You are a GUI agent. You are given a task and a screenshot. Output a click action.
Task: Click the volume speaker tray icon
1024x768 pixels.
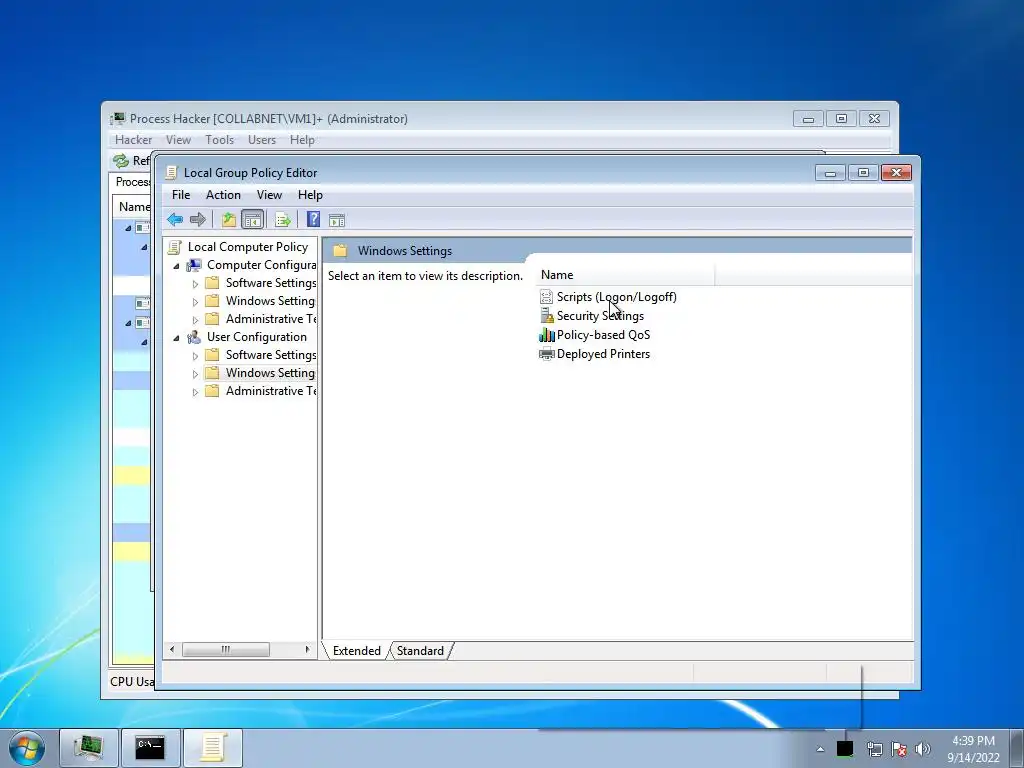click(923, 749)
